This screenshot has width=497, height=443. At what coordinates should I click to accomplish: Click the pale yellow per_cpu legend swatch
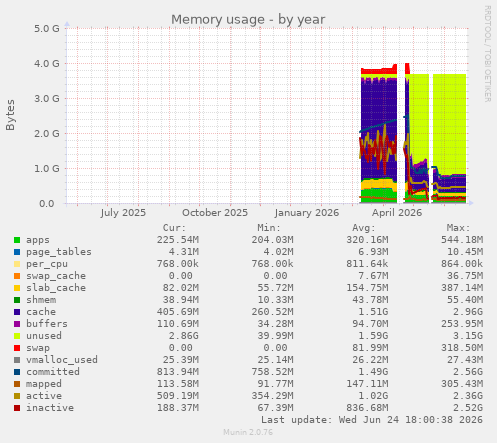coord(17,264)
